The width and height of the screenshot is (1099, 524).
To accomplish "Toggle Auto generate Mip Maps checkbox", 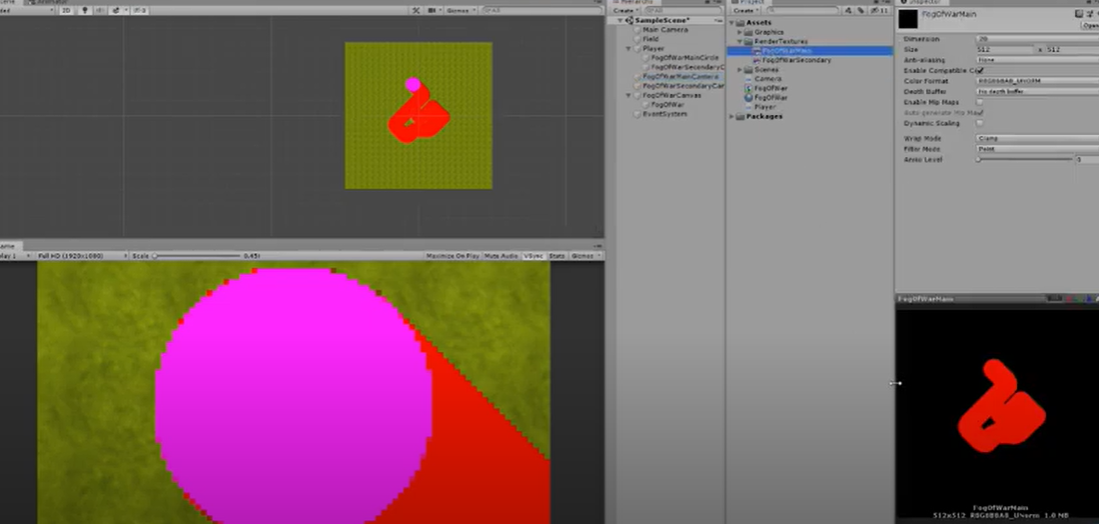I will 980,113.
